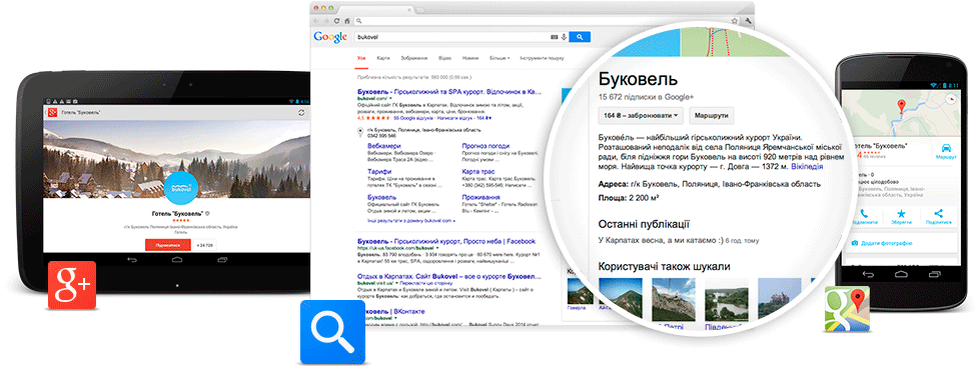
Task: Tap the +24 729 counter button on tablet
Action: [204, 245]
